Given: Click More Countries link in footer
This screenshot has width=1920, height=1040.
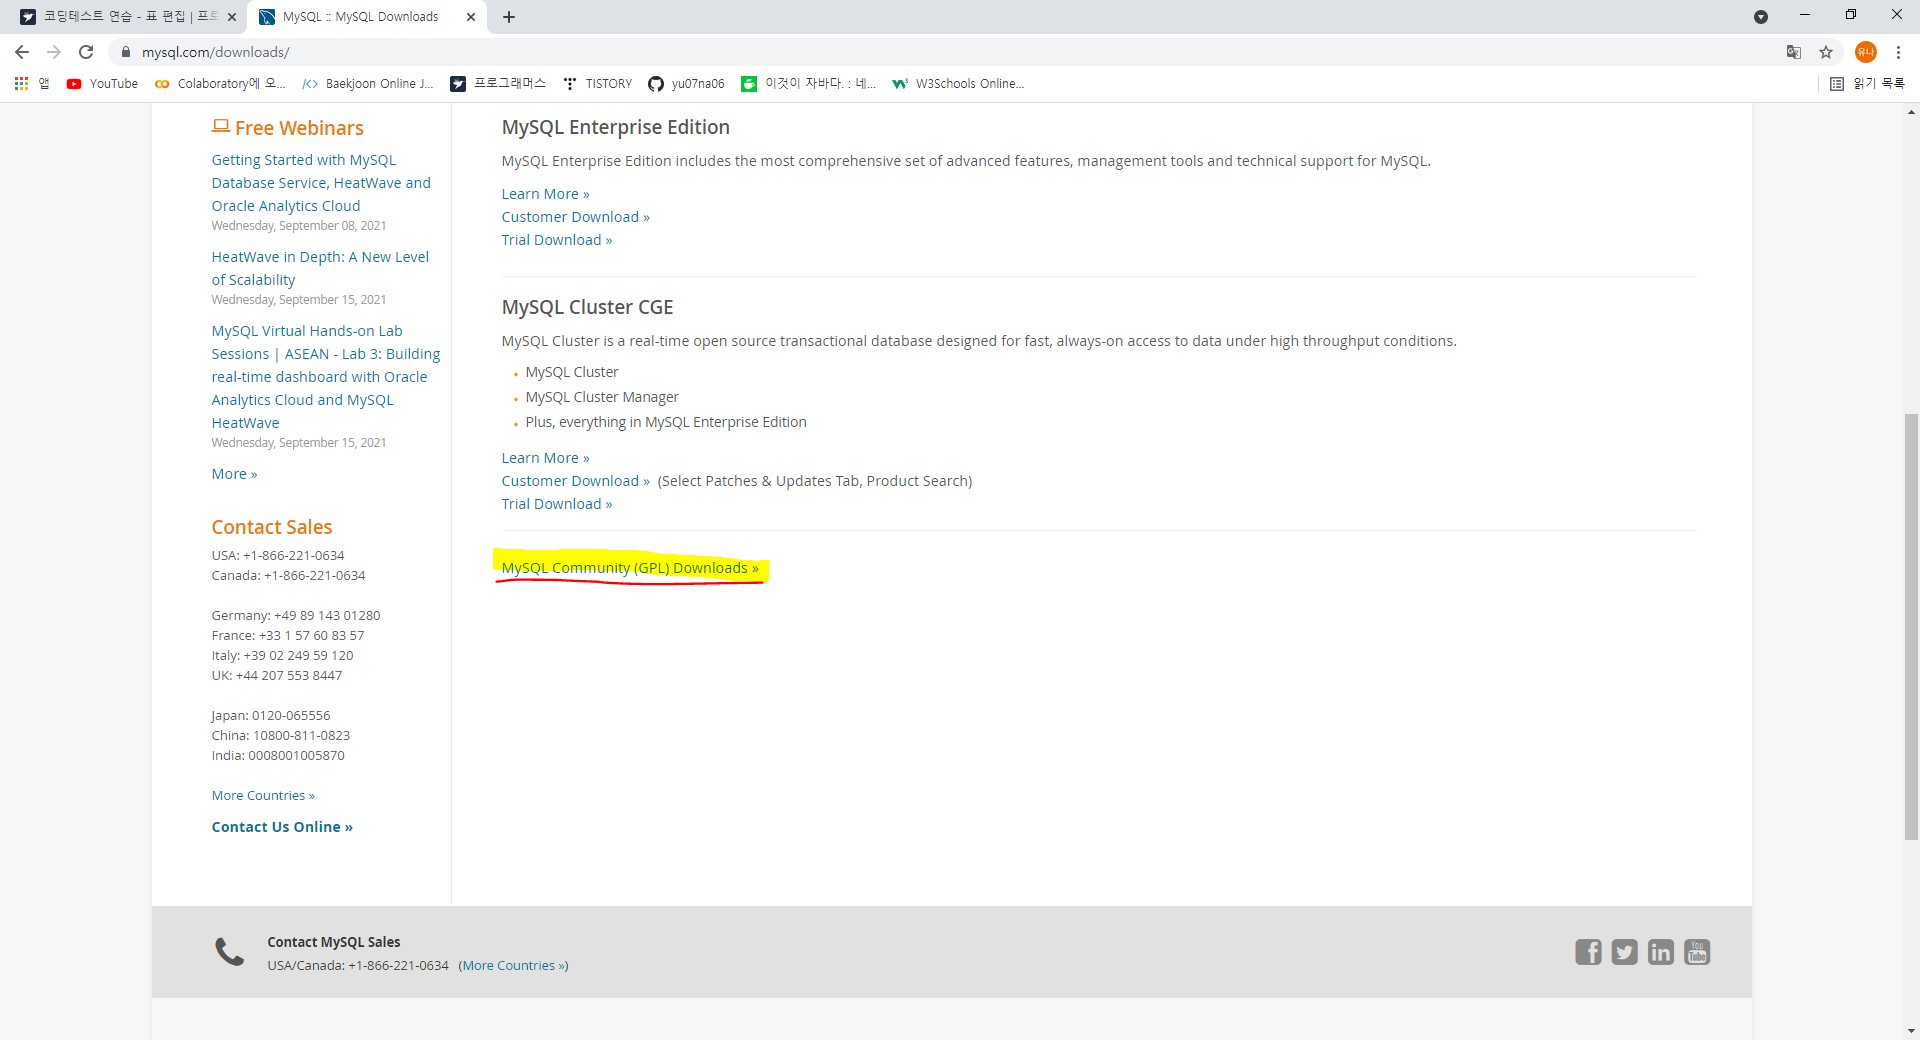Looking at the screenshot, I should point(513,966).
